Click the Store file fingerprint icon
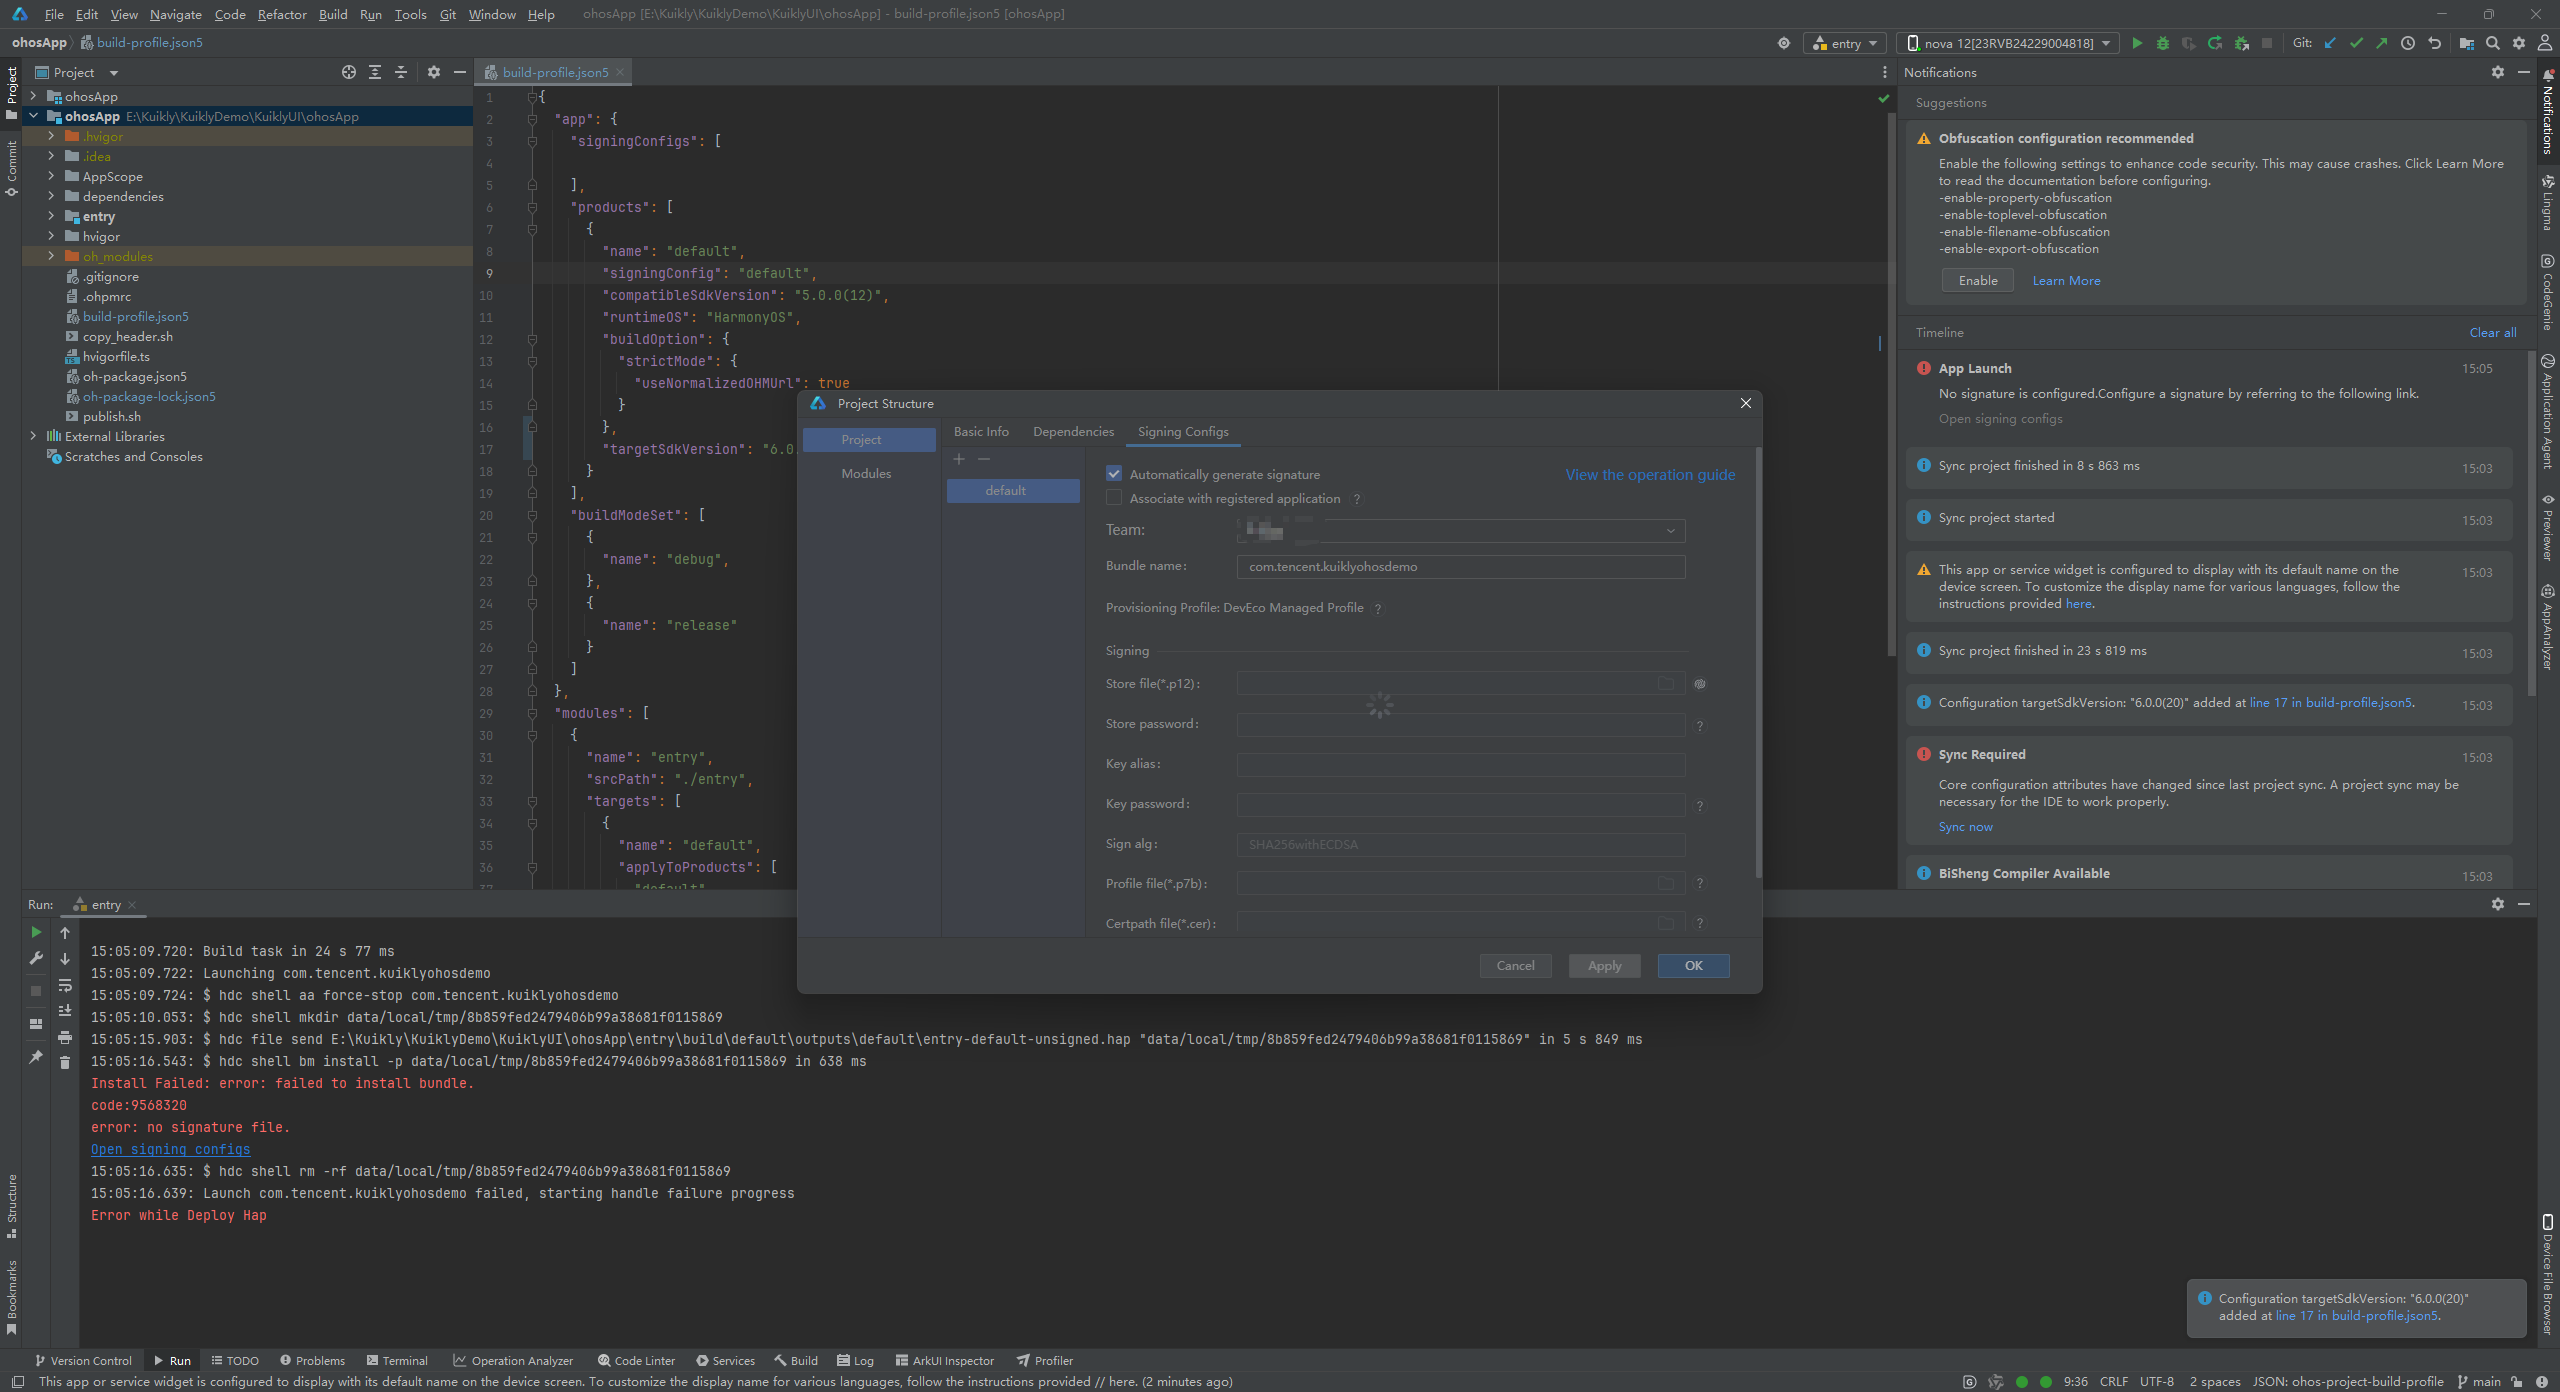Viewport: 2560px width, 1392px height. click(x=1700, y=684)
